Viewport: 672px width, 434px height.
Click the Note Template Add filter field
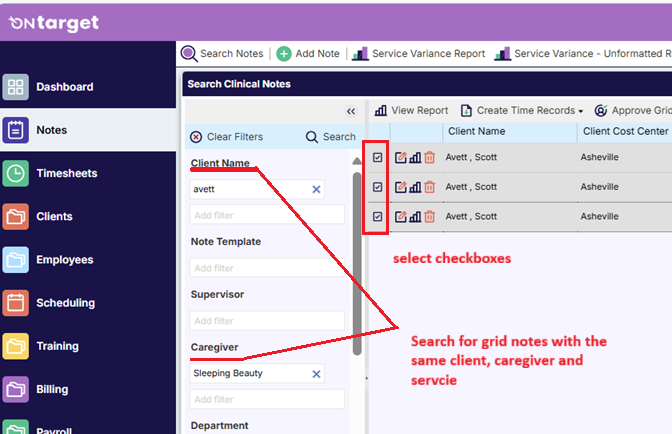coord(267,268)
